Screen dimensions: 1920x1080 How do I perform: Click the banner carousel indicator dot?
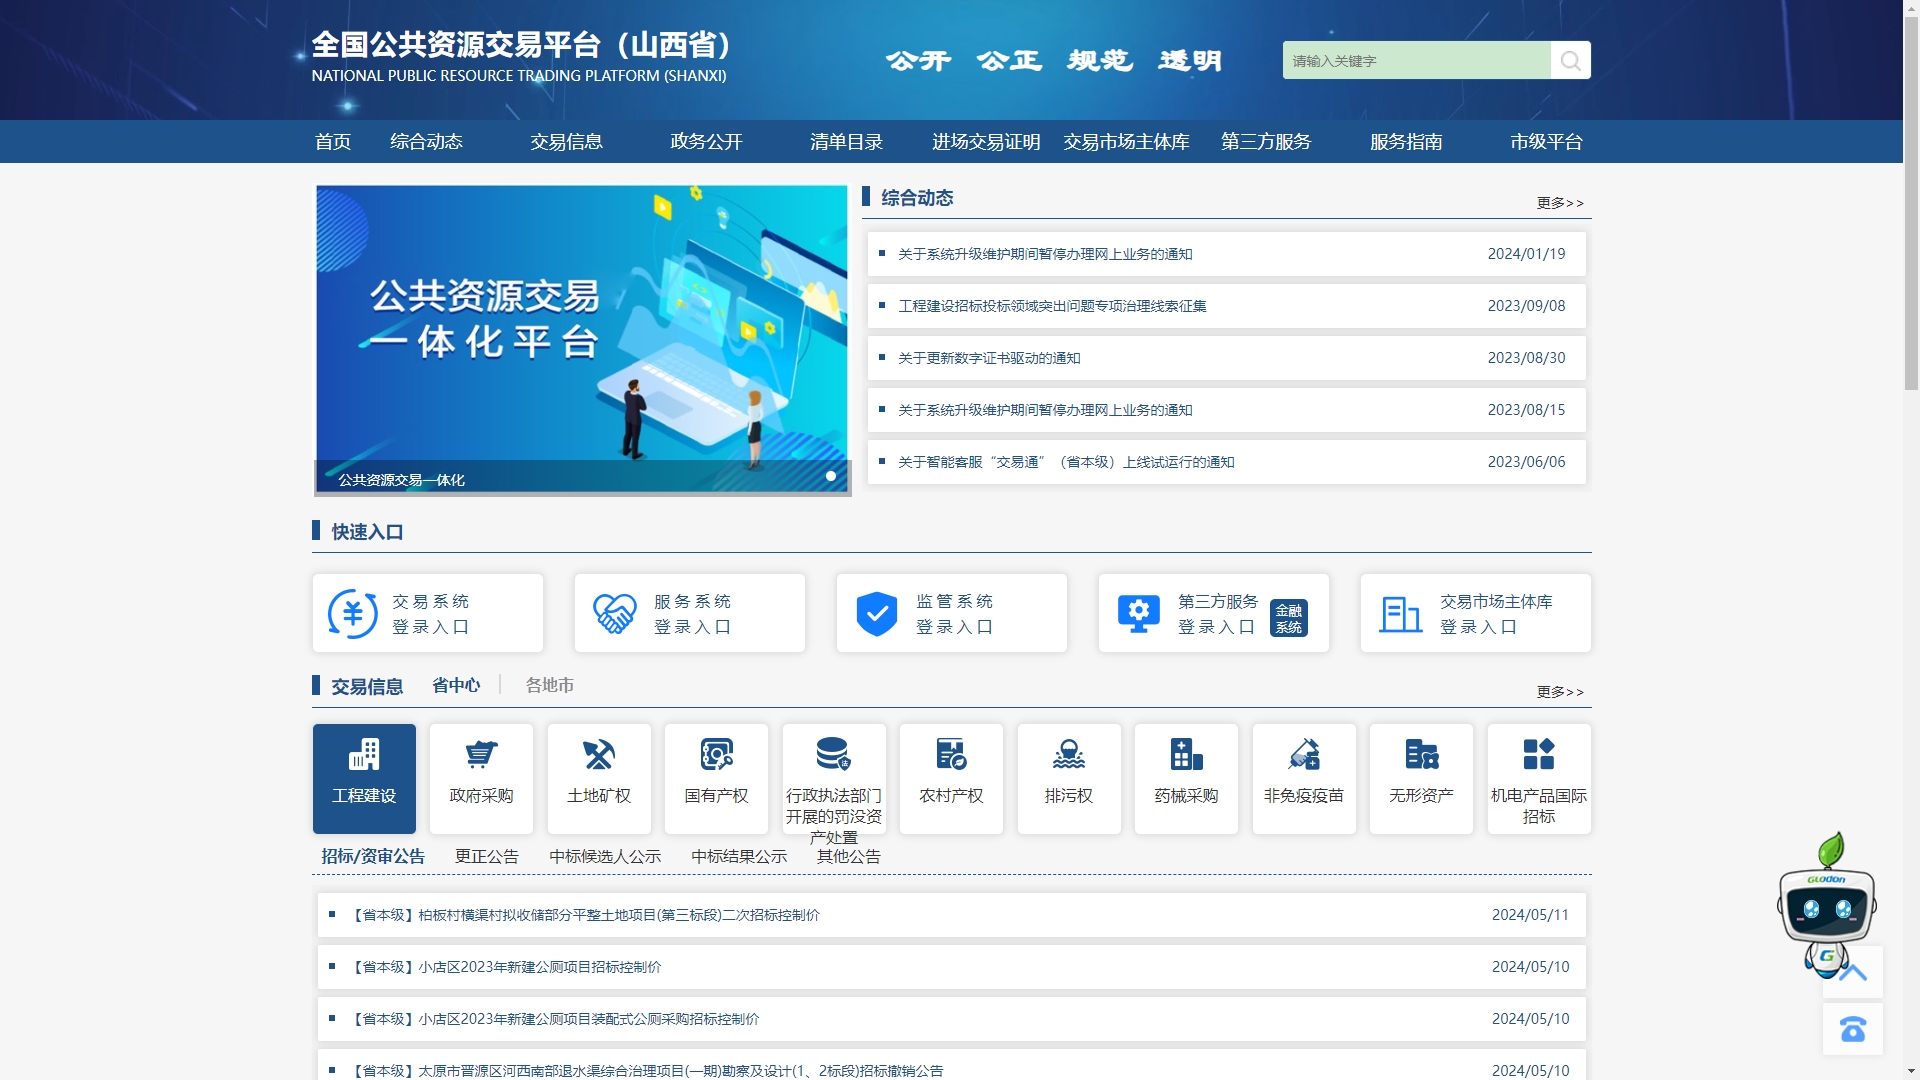point(831,476)
